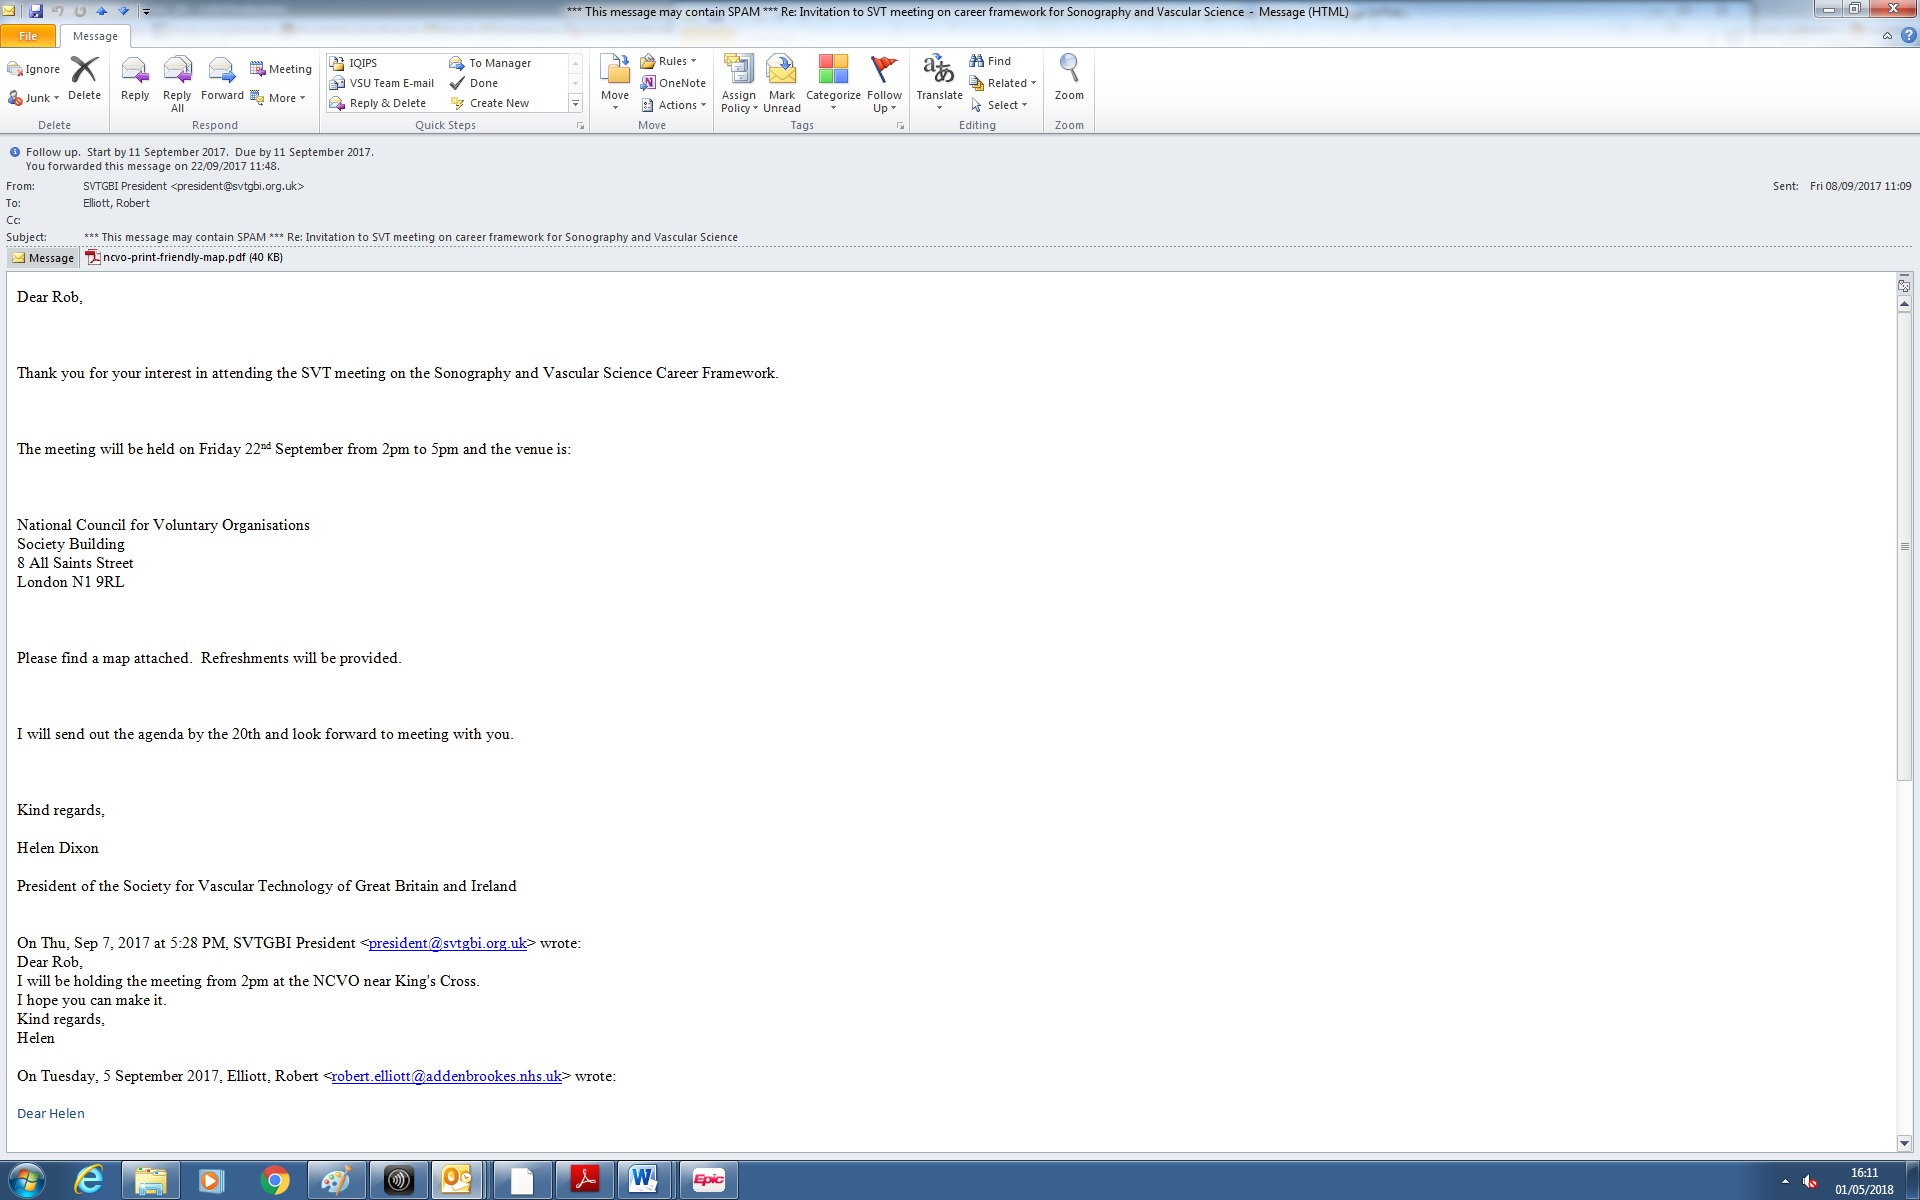Open the Junk dropdown menu
This screenshot has width=1920, height=1200.
pos(34,98)
